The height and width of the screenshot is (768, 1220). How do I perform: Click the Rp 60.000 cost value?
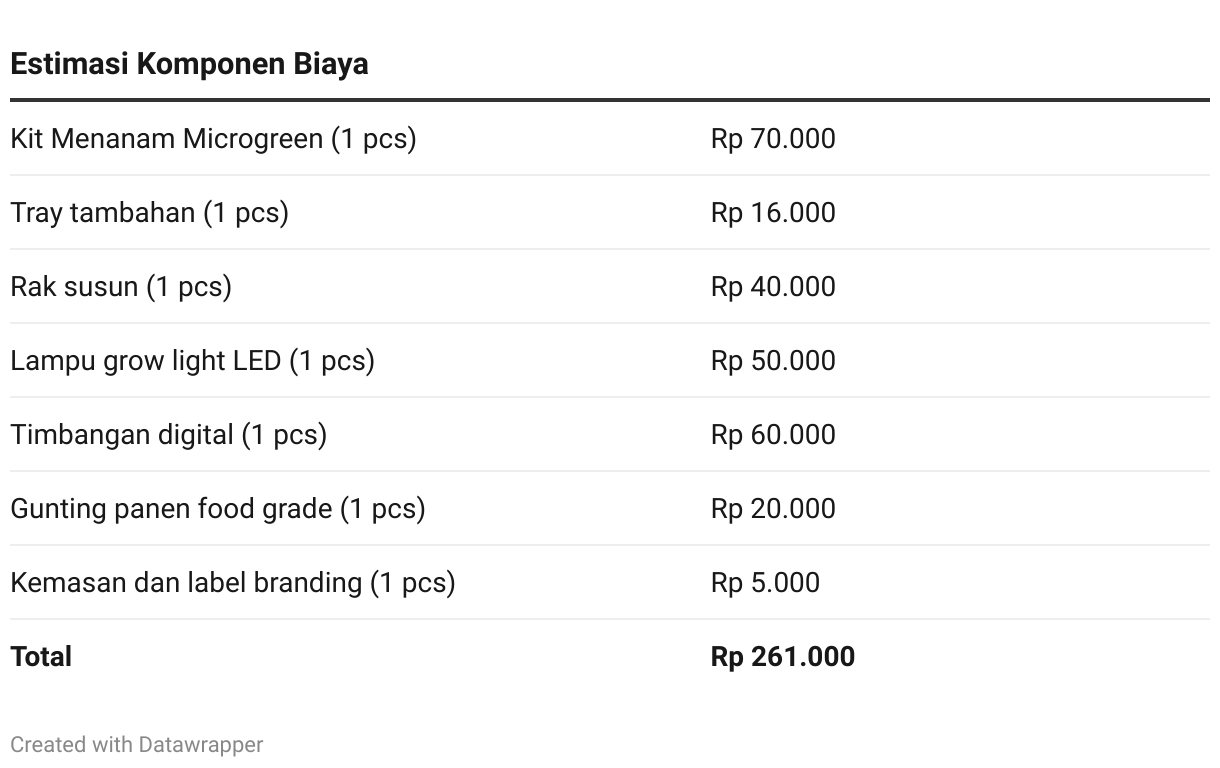coord(773,434)
